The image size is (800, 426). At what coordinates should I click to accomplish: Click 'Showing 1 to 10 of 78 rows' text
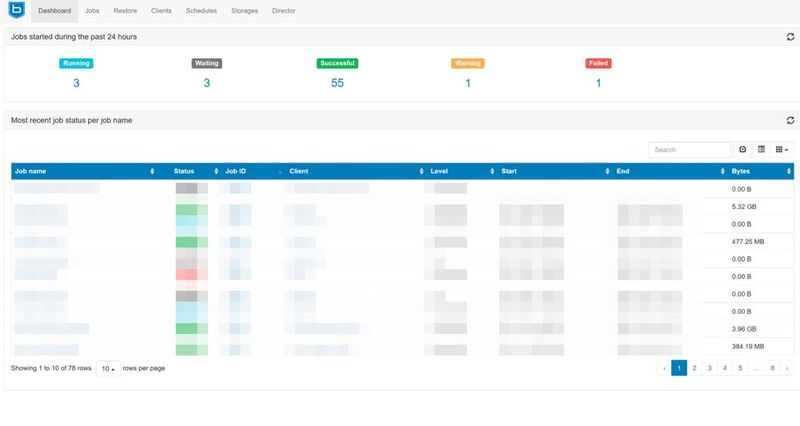51,368
